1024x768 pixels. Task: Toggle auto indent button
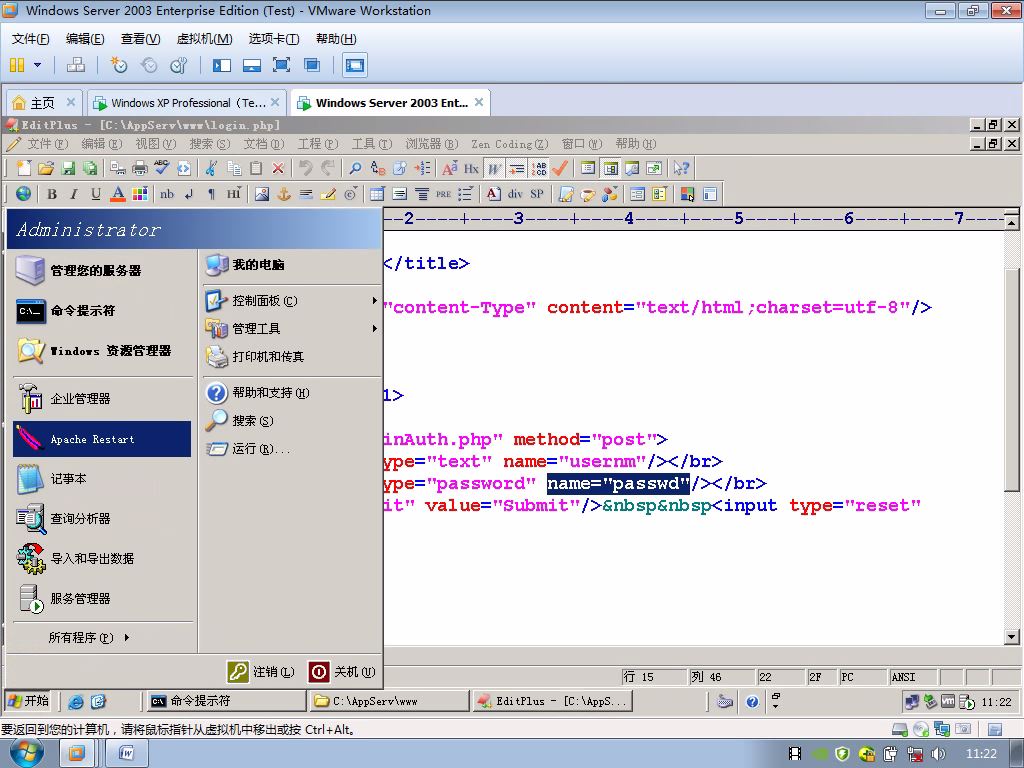(x=517, y=168)
